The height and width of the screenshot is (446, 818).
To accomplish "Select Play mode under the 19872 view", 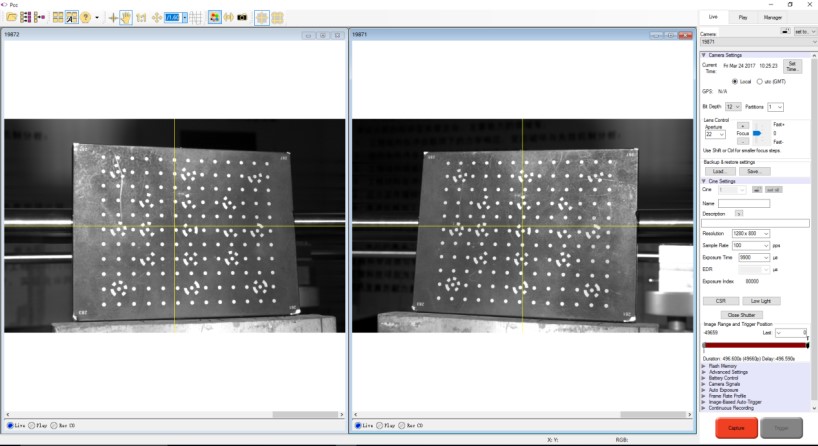I will tap(32, 426).
